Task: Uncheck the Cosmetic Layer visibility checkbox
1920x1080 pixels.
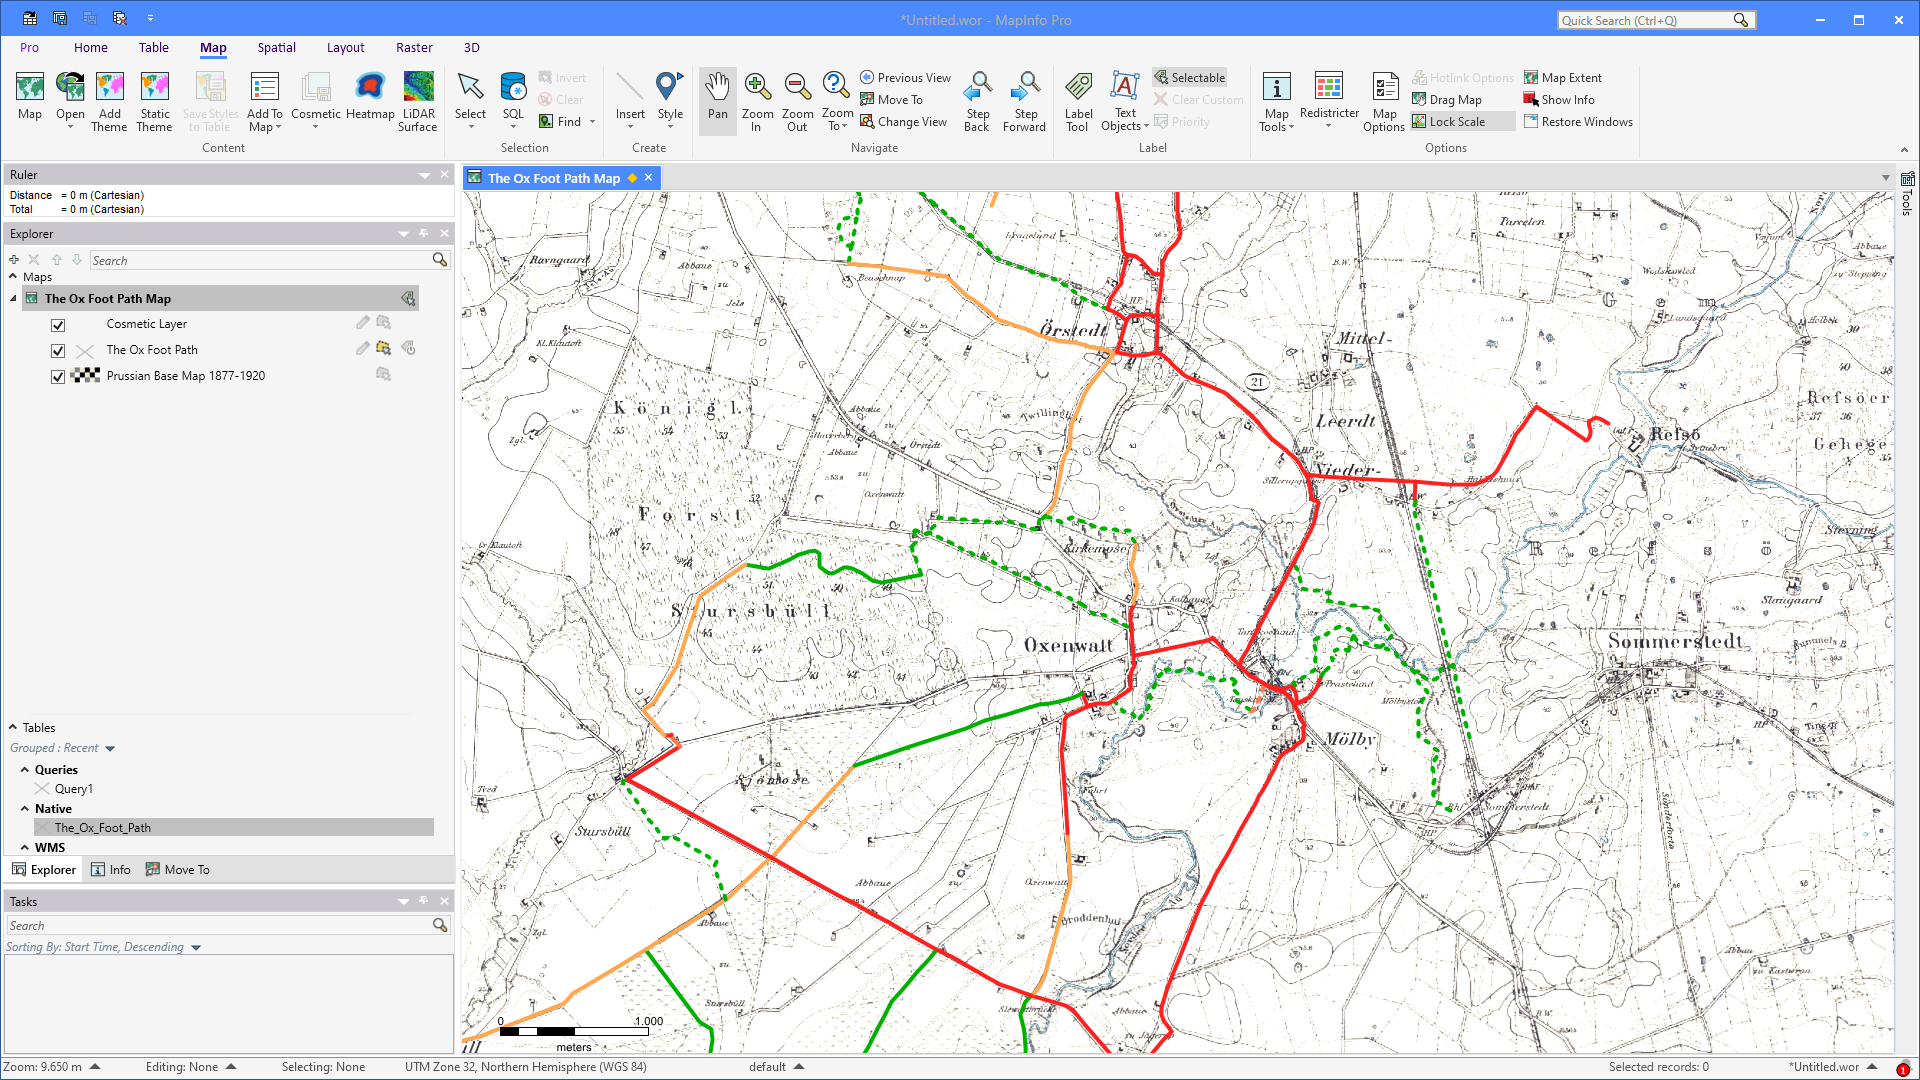Action: tap(58, 325)
